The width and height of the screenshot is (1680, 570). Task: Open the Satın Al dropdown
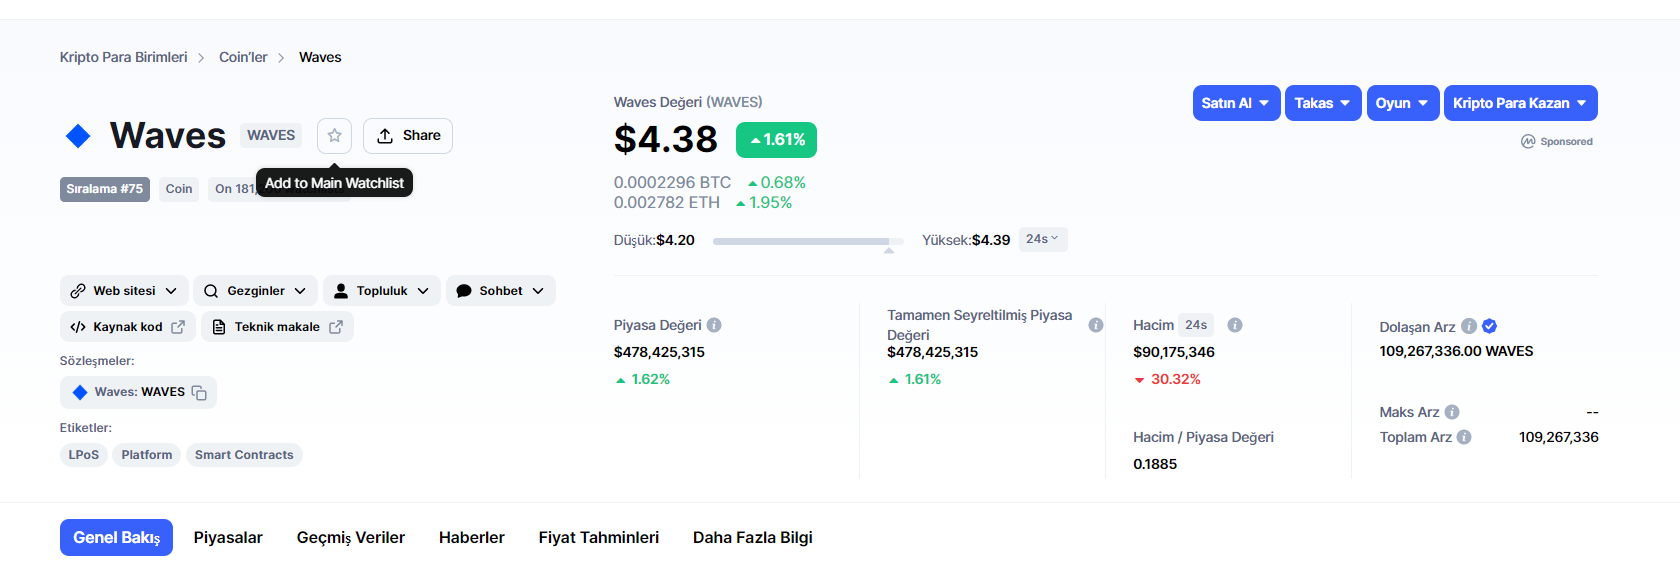pos(1236,103)
